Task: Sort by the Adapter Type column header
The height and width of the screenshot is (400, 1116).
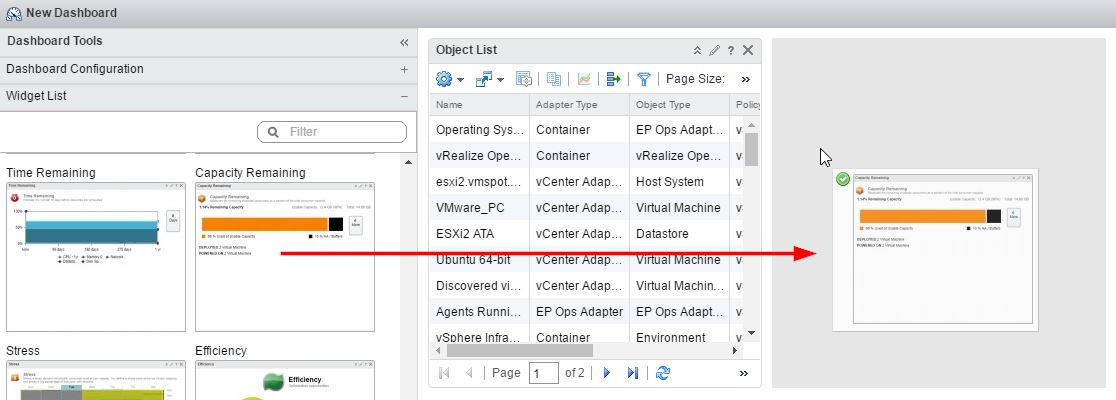Action: [579, 105]
